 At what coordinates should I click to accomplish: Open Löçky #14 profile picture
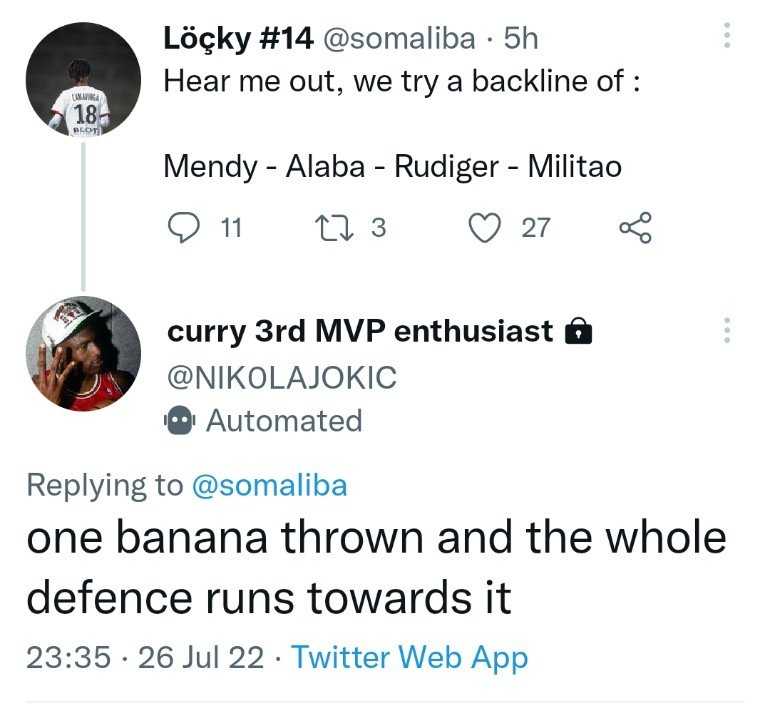tap(83, 79)
